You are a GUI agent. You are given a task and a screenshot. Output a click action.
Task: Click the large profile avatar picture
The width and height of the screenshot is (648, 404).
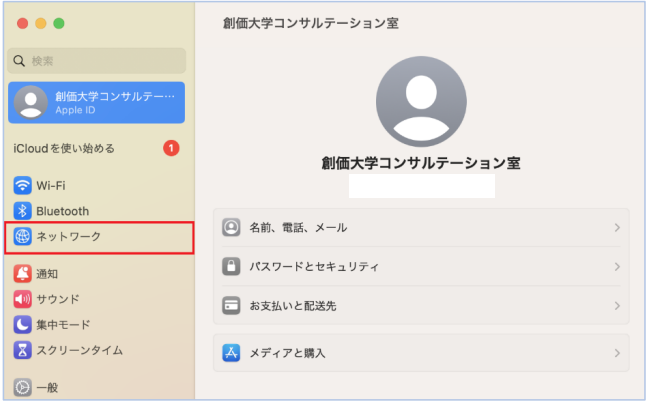click(421, 102)
